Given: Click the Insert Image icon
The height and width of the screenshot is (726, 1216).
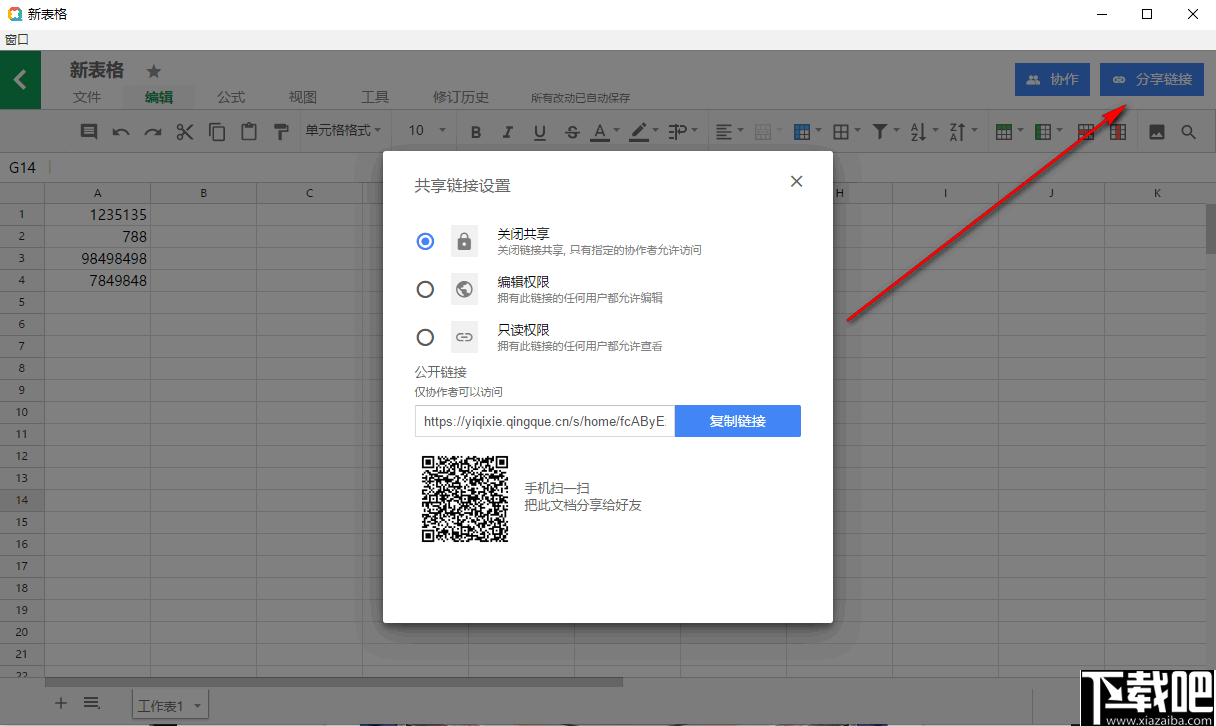Looking at the screenshot, I should (x=1155, y=131).
